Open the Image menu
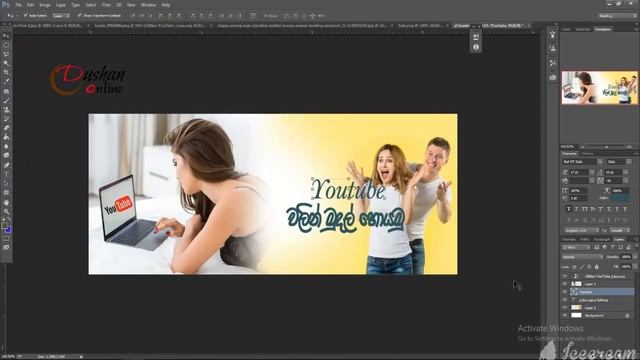 pyautogui.click(x=44, y=5)
